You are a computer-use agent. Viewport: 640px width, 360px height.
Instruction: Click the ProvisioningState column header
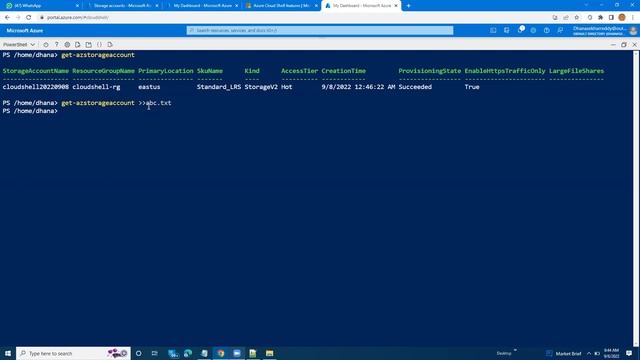(x=429, y=71)
